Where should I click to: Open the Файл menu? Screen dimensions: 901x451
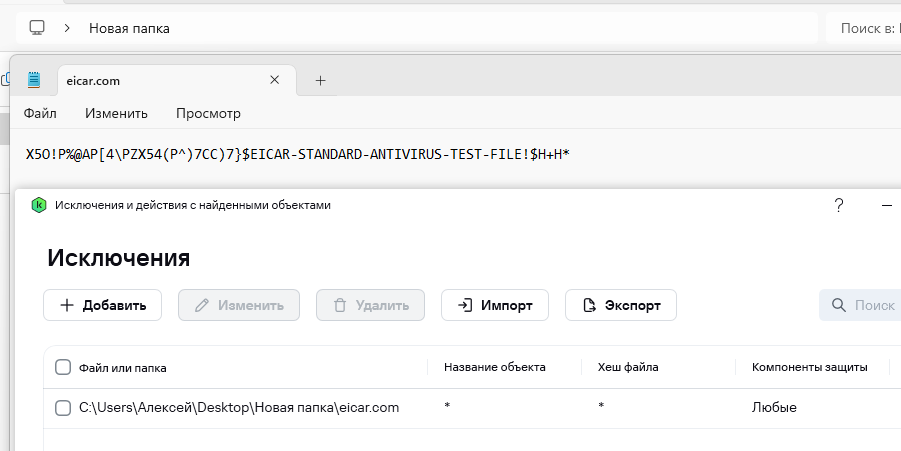click(x=40, y=113)
